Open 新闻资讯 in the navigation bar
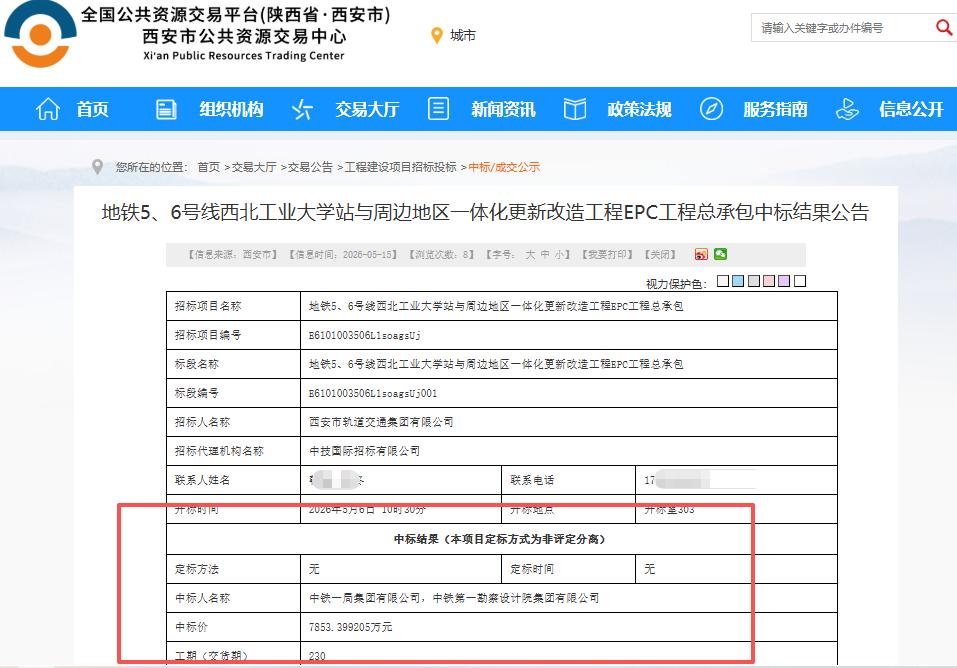Image resolution: width=957 pixels, height=668 pixels. tap(504, 109)
